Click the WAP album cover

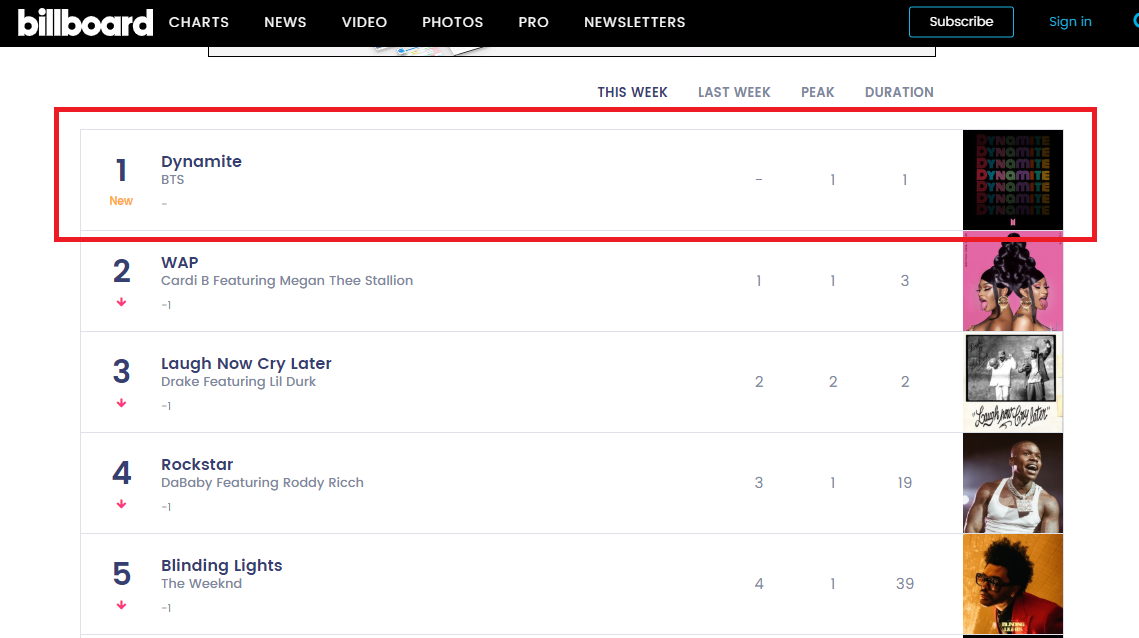[1013, 281]
